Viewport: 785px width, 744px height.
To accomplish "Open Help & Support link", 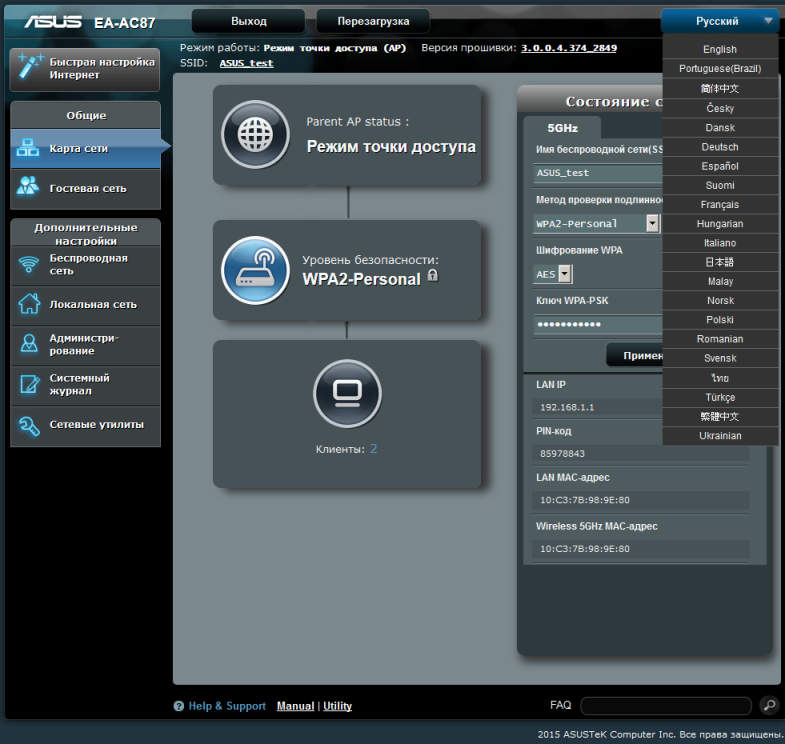I will (x=227, y=706).
